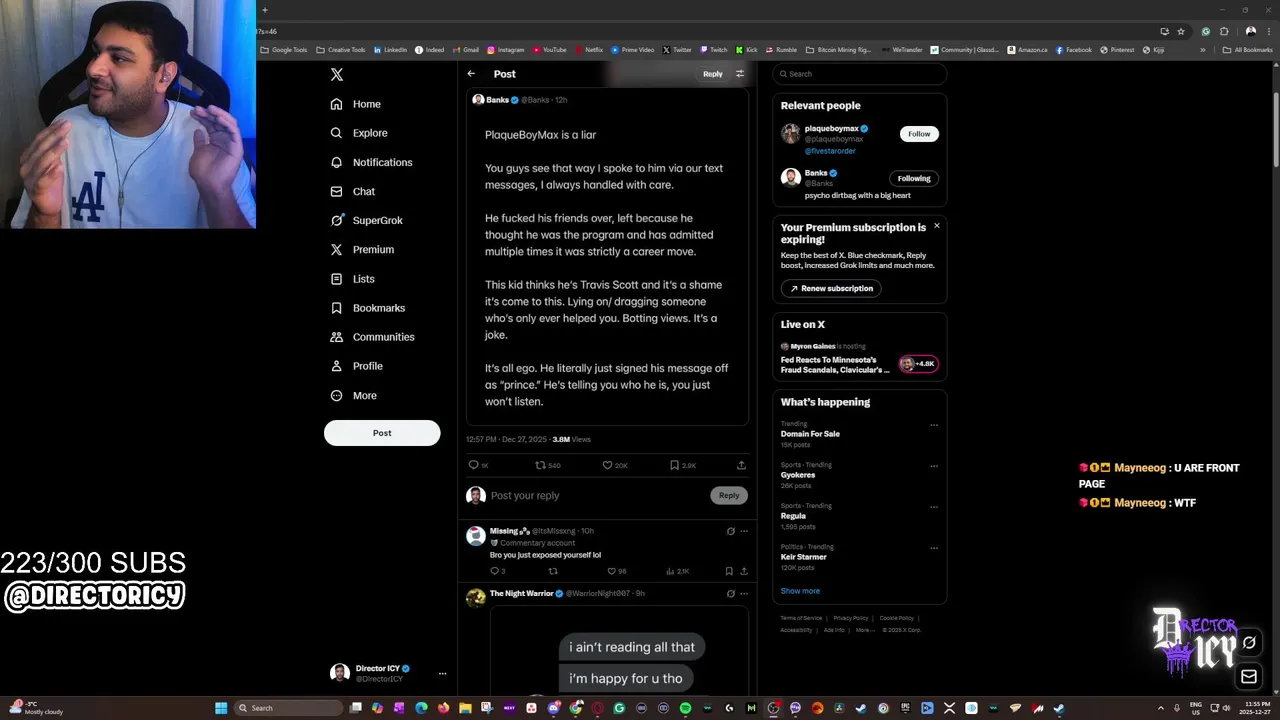The width and height of the screenshot is (1280, 720).
Task: Share Banks' main post
Action: [x=741, y=465]
